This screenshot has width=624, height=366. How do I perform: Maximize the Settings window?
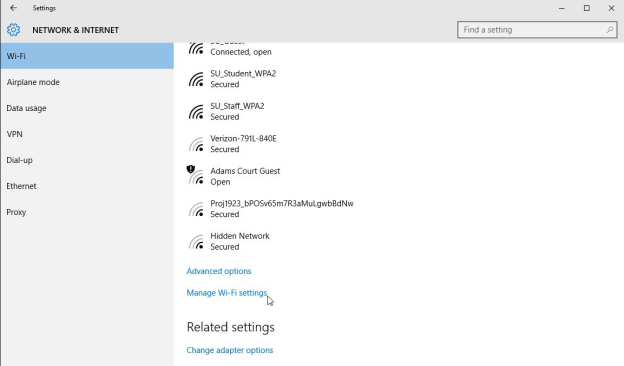587,8
